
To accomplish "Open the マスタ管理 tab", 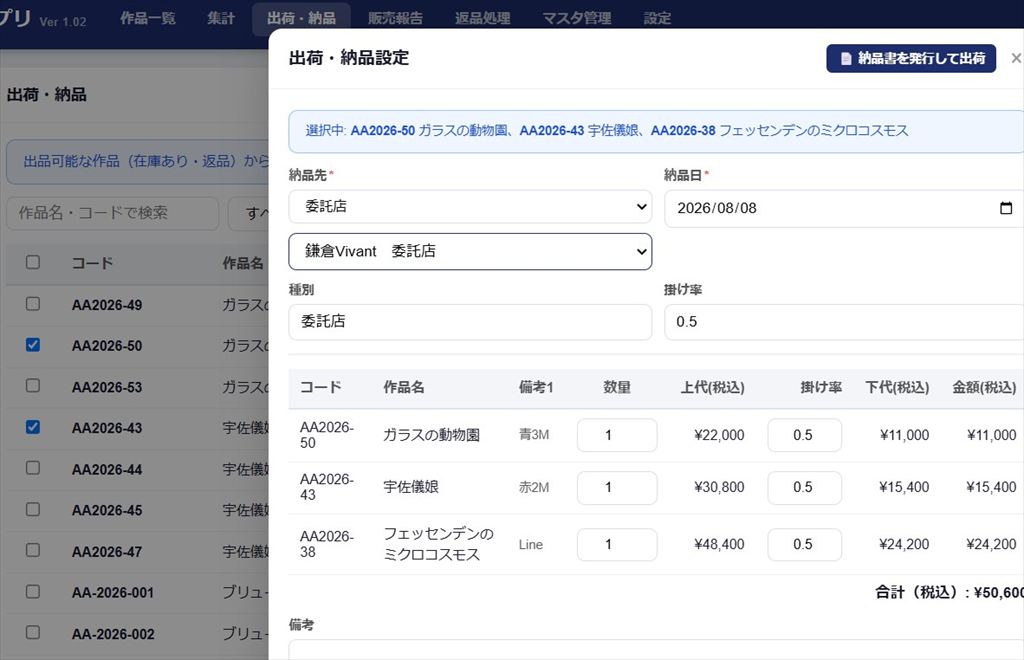I will coord(577,18).
